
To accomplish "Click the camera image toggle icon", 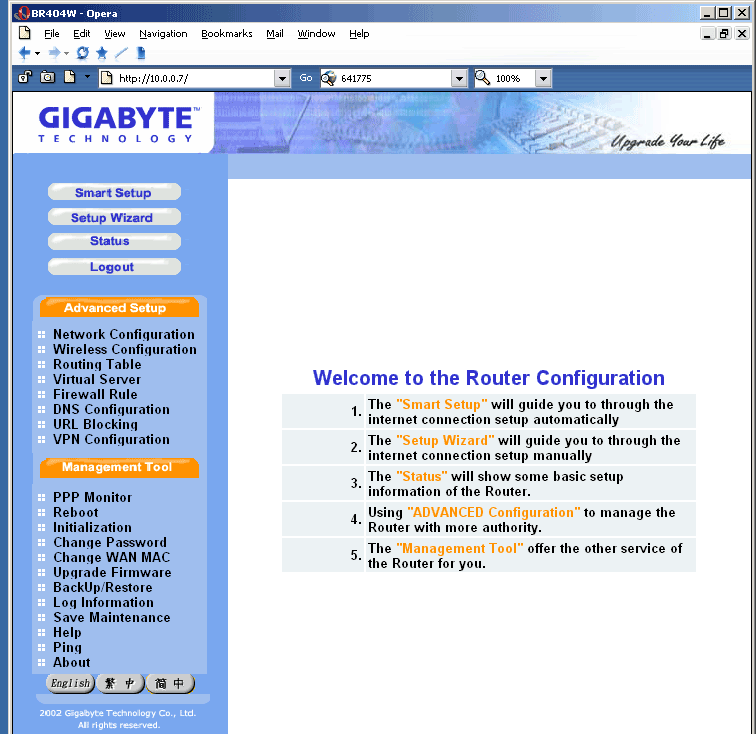I will 47,77.
